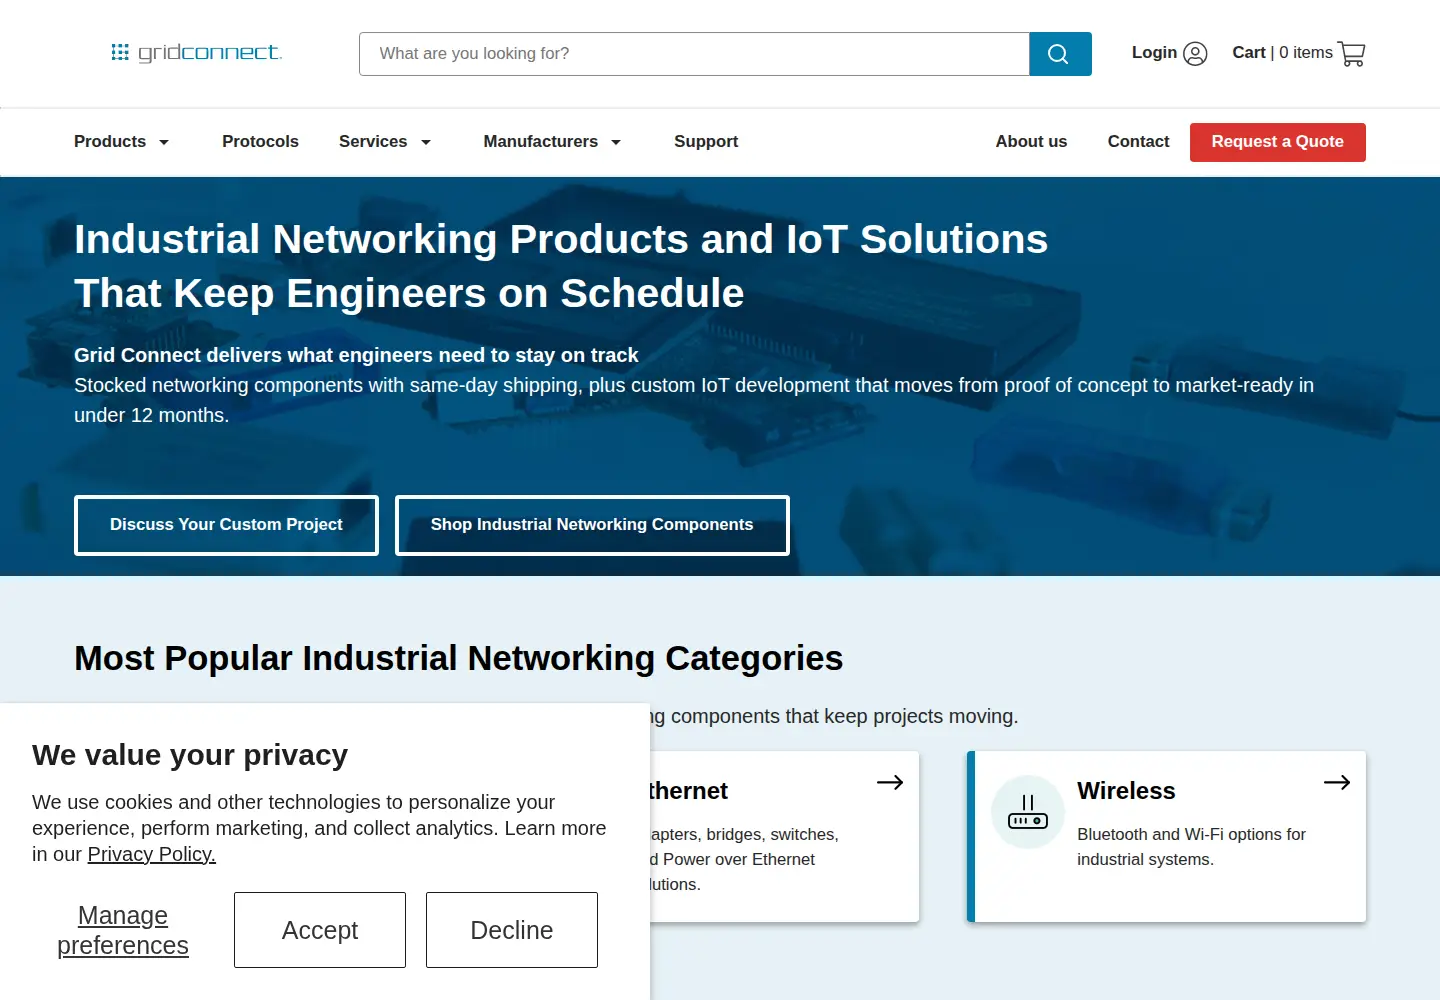Navigate to the Contact page

pos(1138,142)
